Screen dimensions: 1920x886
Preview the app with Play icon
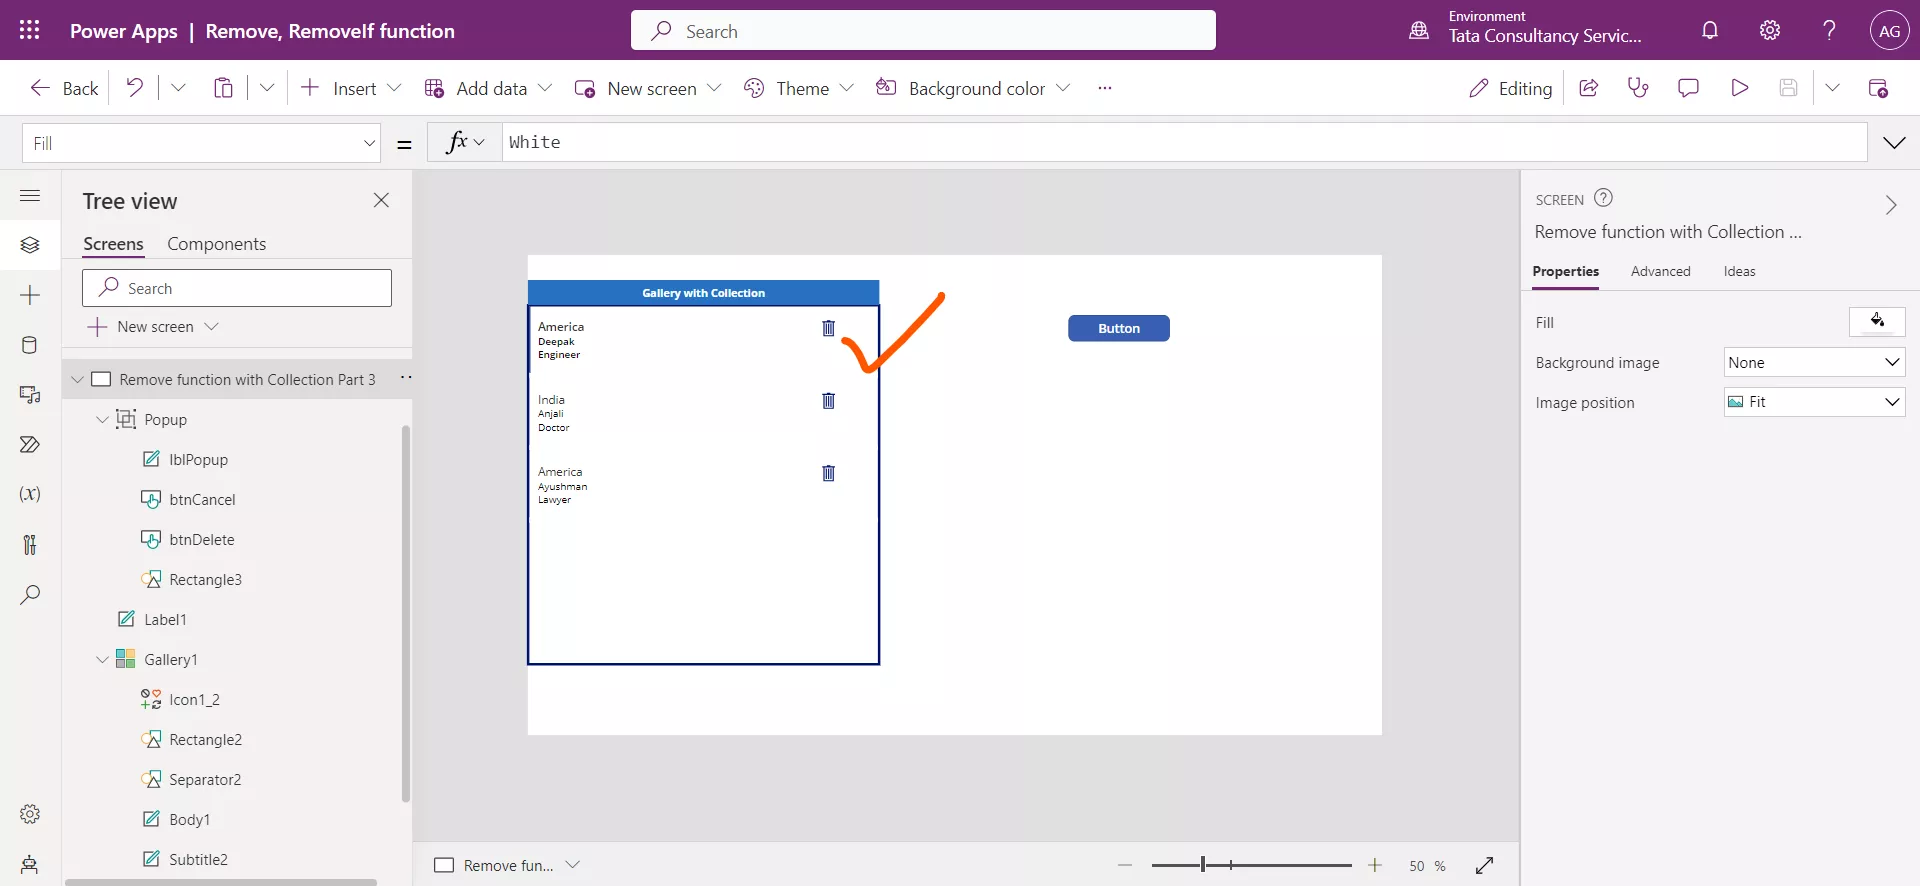[x=1739, y=88]
